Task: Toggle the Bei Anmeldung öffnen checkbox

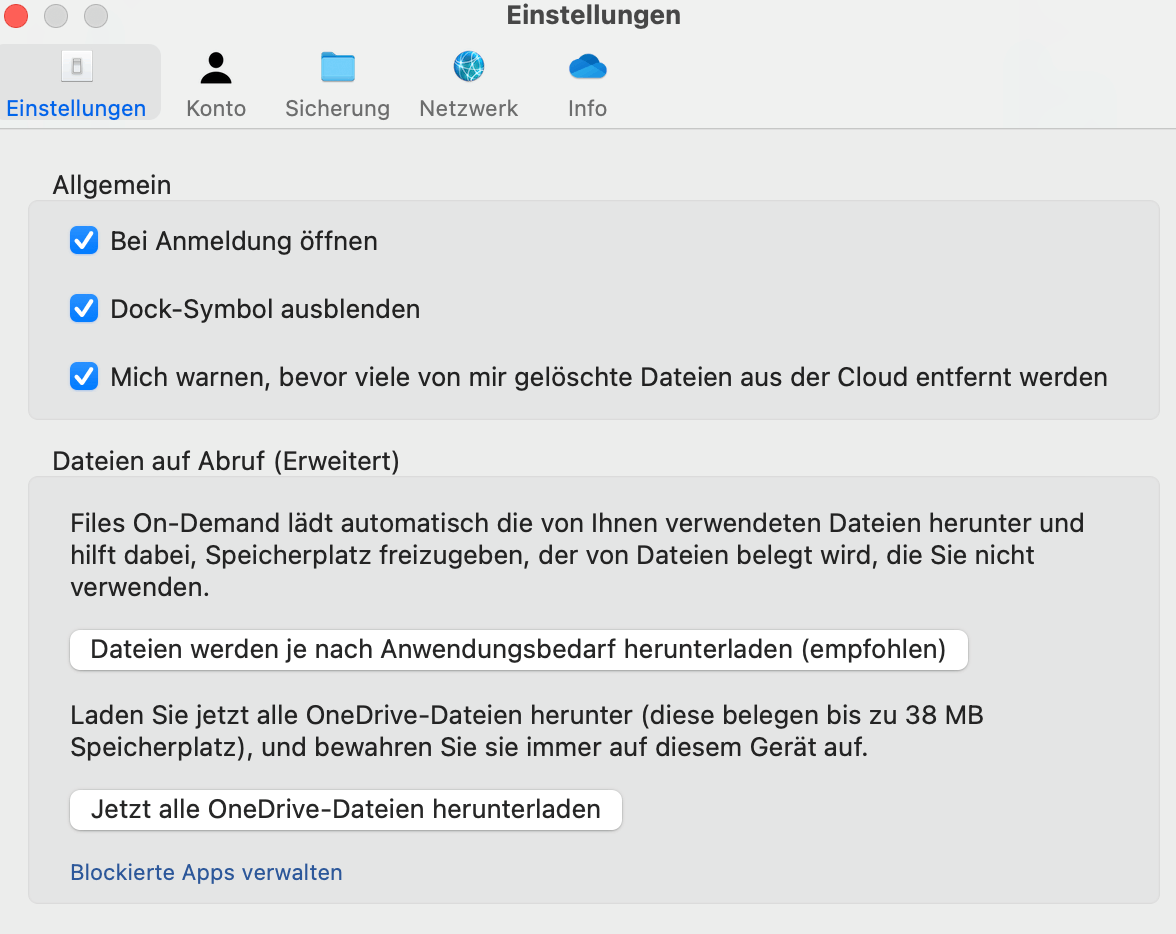Action: coord(84,241)
